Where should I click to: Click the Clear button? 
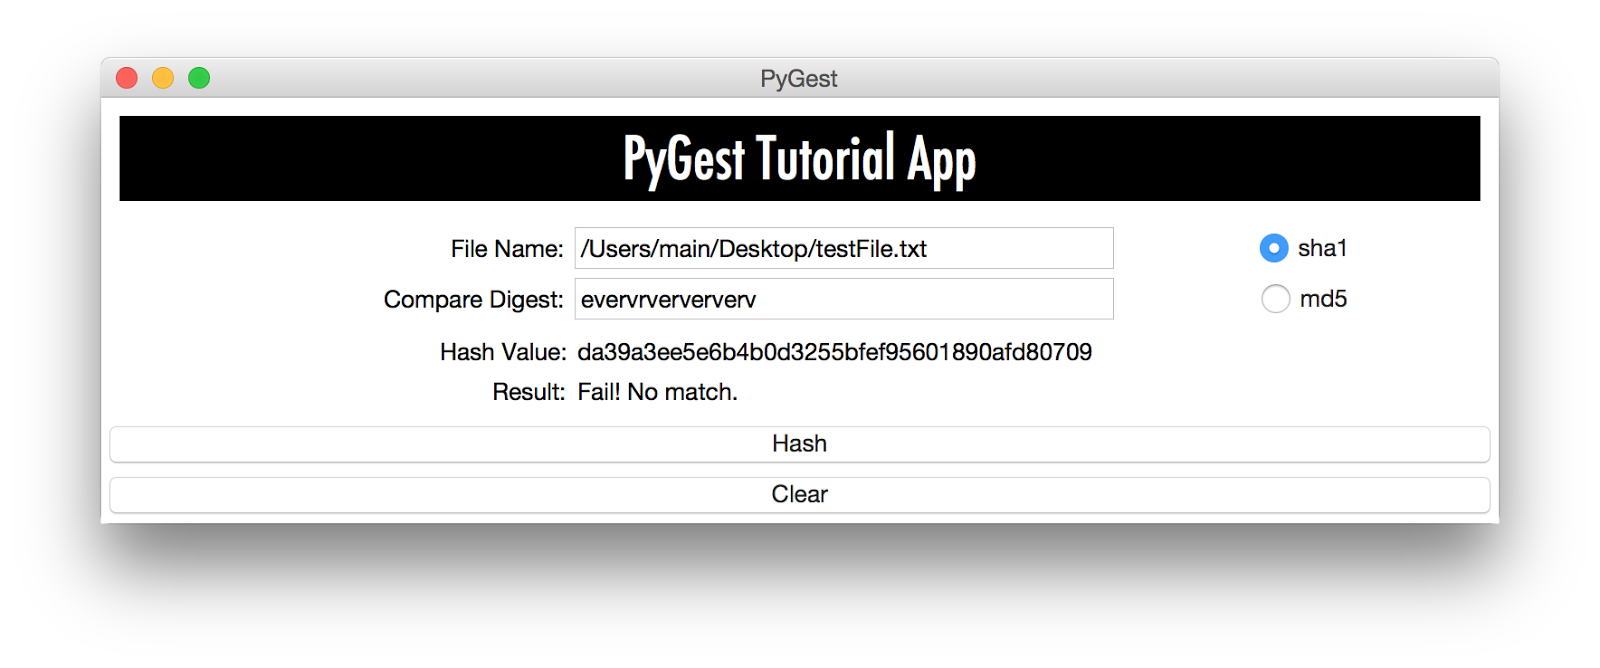tap(800, 495)
